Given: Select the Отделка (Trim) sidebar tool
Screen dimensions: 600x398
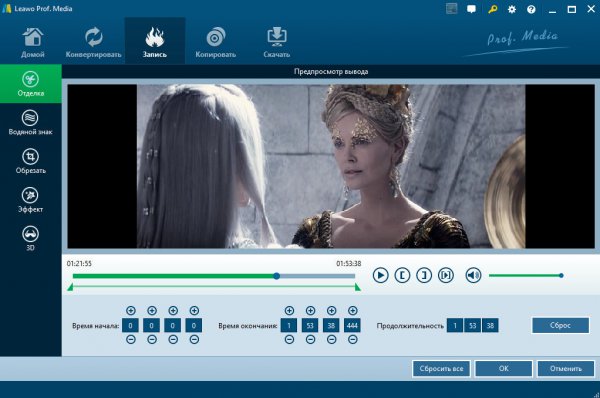Looking at the screenshot, I should pos(31,84).
